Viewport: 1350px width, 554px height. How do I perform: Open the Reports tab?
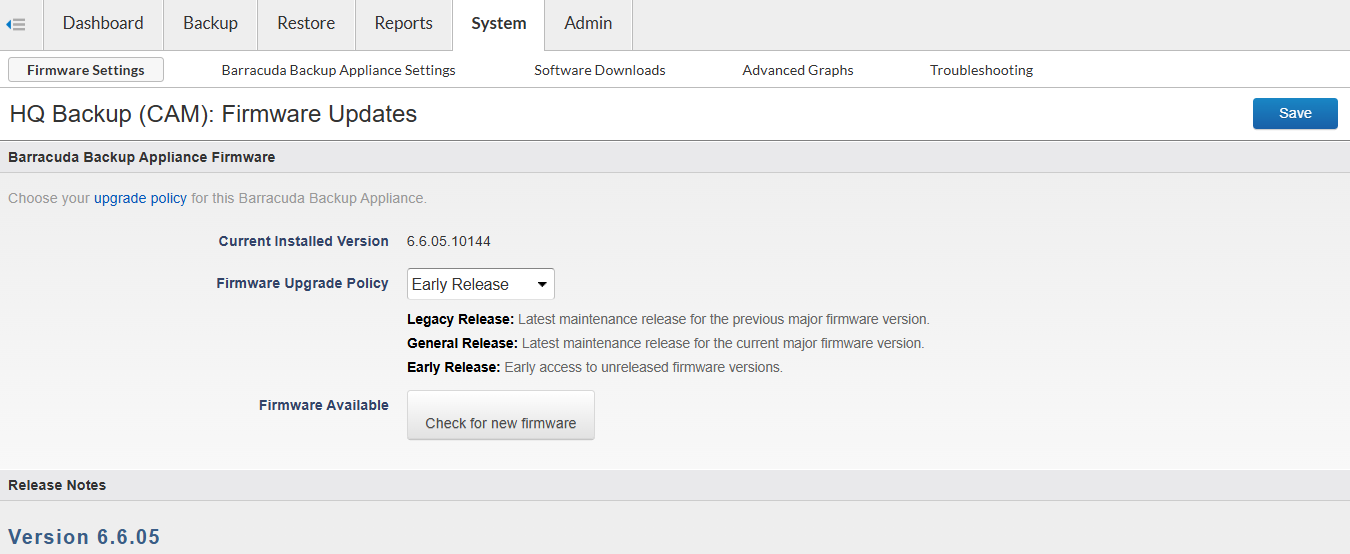(403, 24)
